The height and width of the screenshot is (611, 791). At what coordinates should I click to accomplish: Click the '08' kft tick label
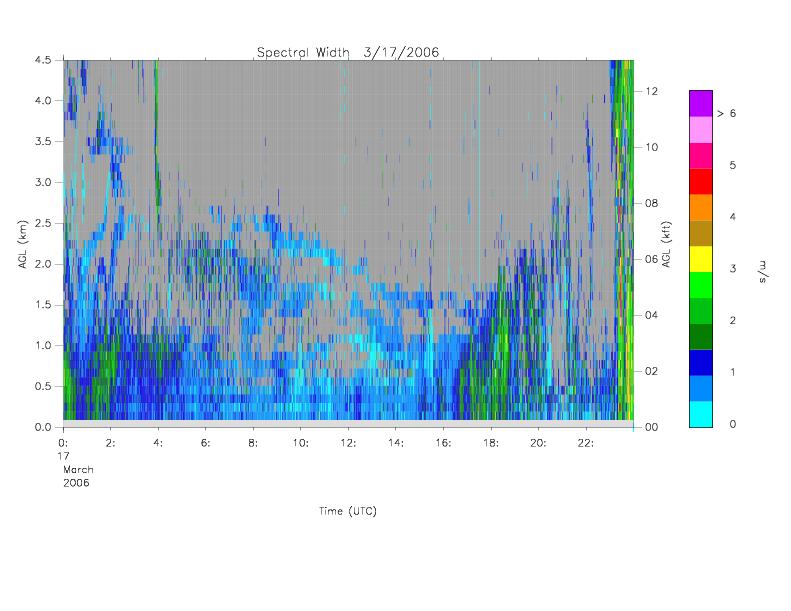(x=651, y=203)
